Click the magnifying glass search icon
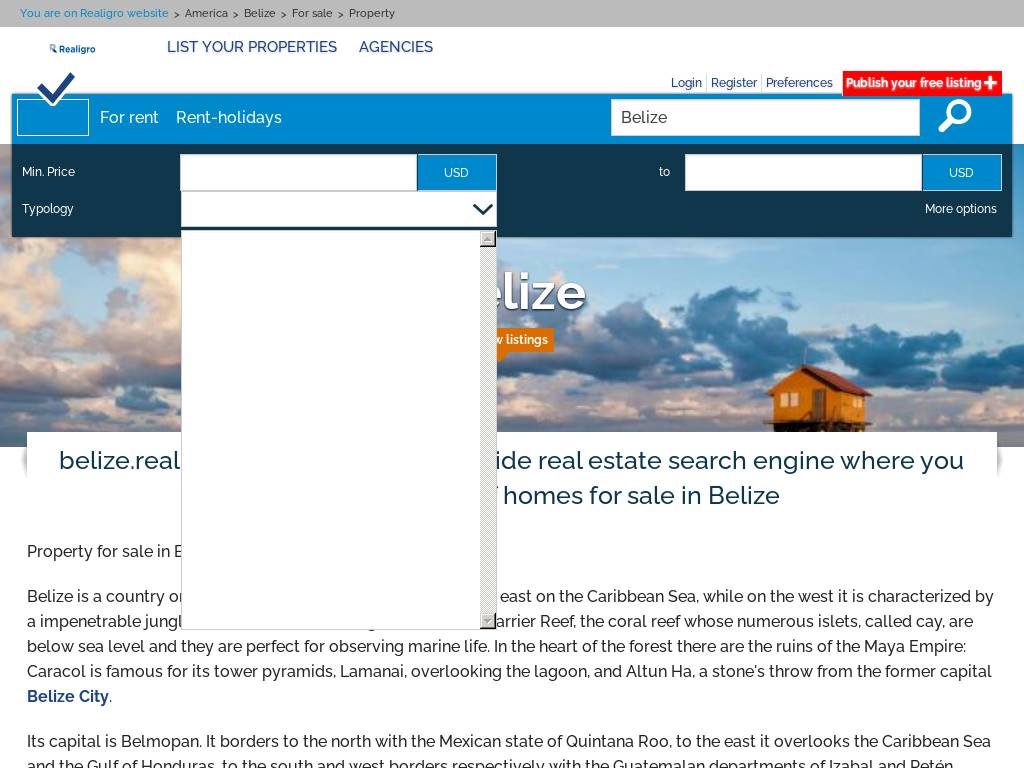Image resolution: width=1024 pixels, height=768 pixels. click(954, 116)
